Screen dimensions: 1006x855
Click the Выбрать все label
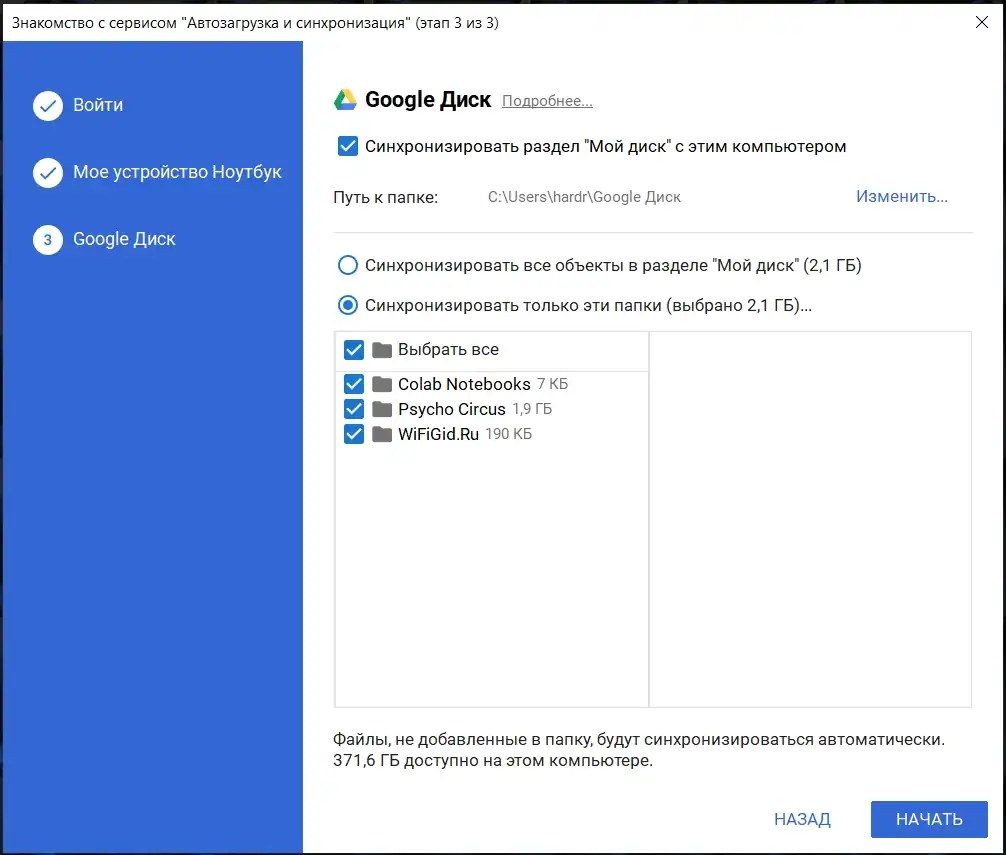coord(448,350)
